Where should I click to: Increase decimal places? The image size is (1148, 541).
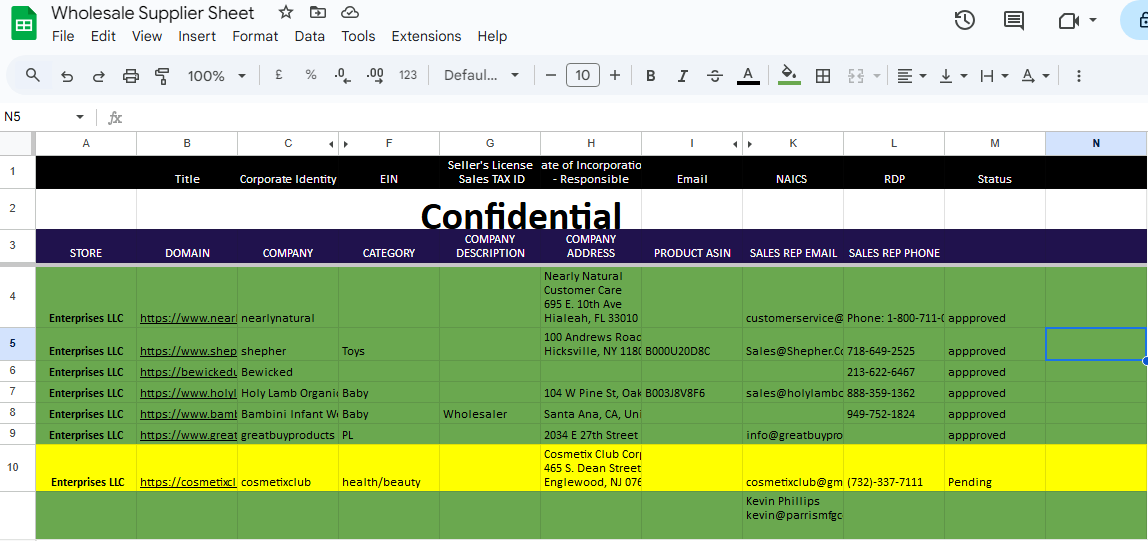(x=375, y=75)
